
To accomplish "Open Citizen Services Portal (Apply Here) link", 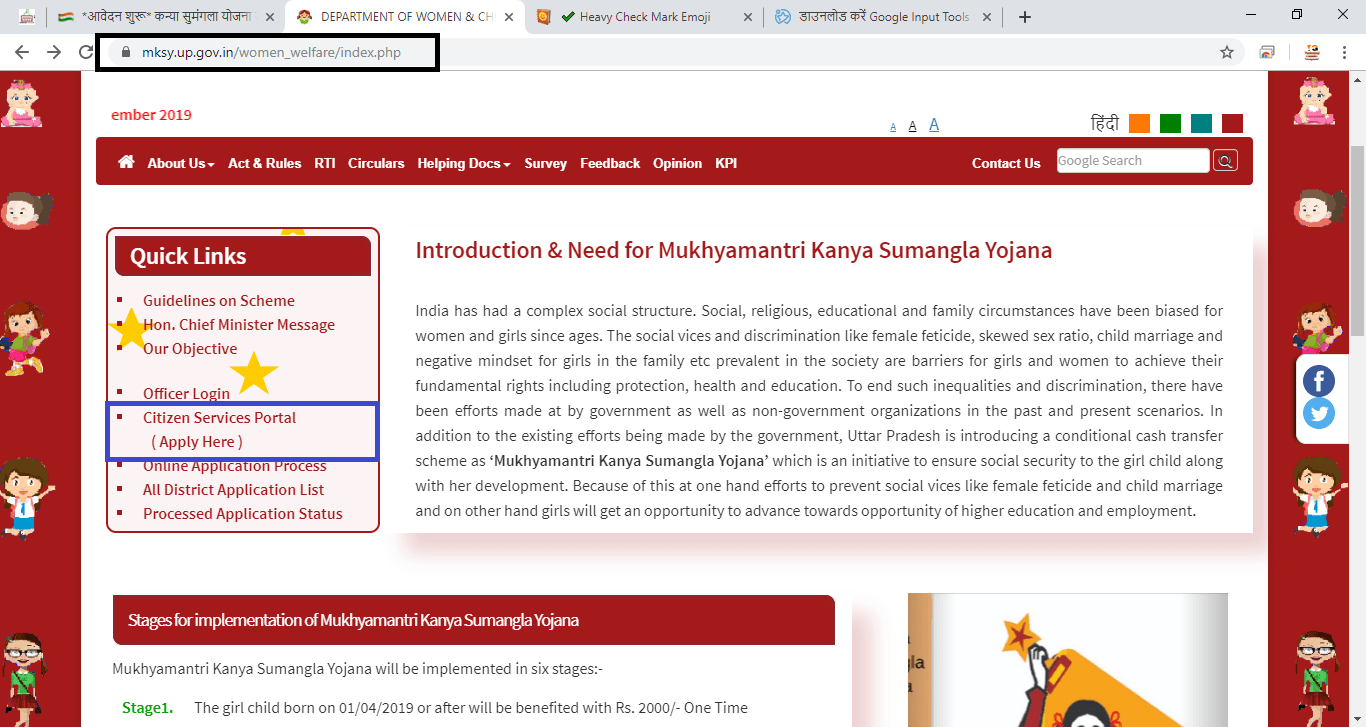I will click(220, 429).
